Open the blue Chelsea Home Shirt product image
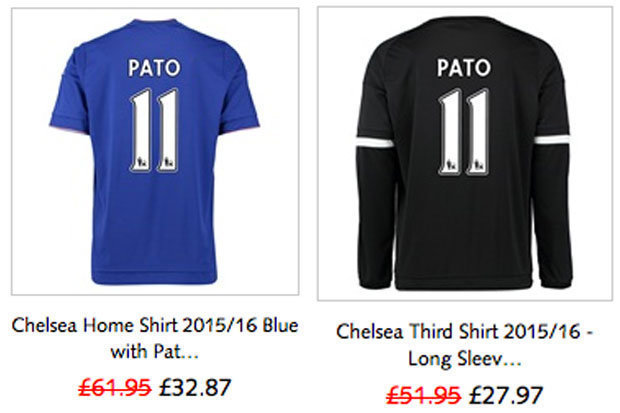Image resolution: width=620 pixels, height=413 pixels. tap(155, 152)
